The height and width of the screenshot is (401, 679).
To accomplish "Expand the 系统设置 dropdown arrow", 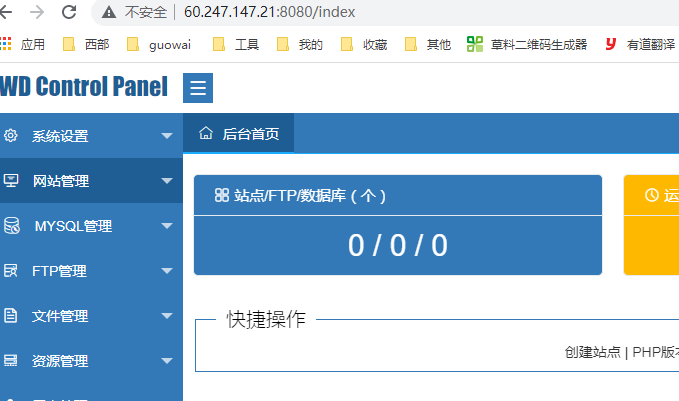I will (x=167, y=137).
